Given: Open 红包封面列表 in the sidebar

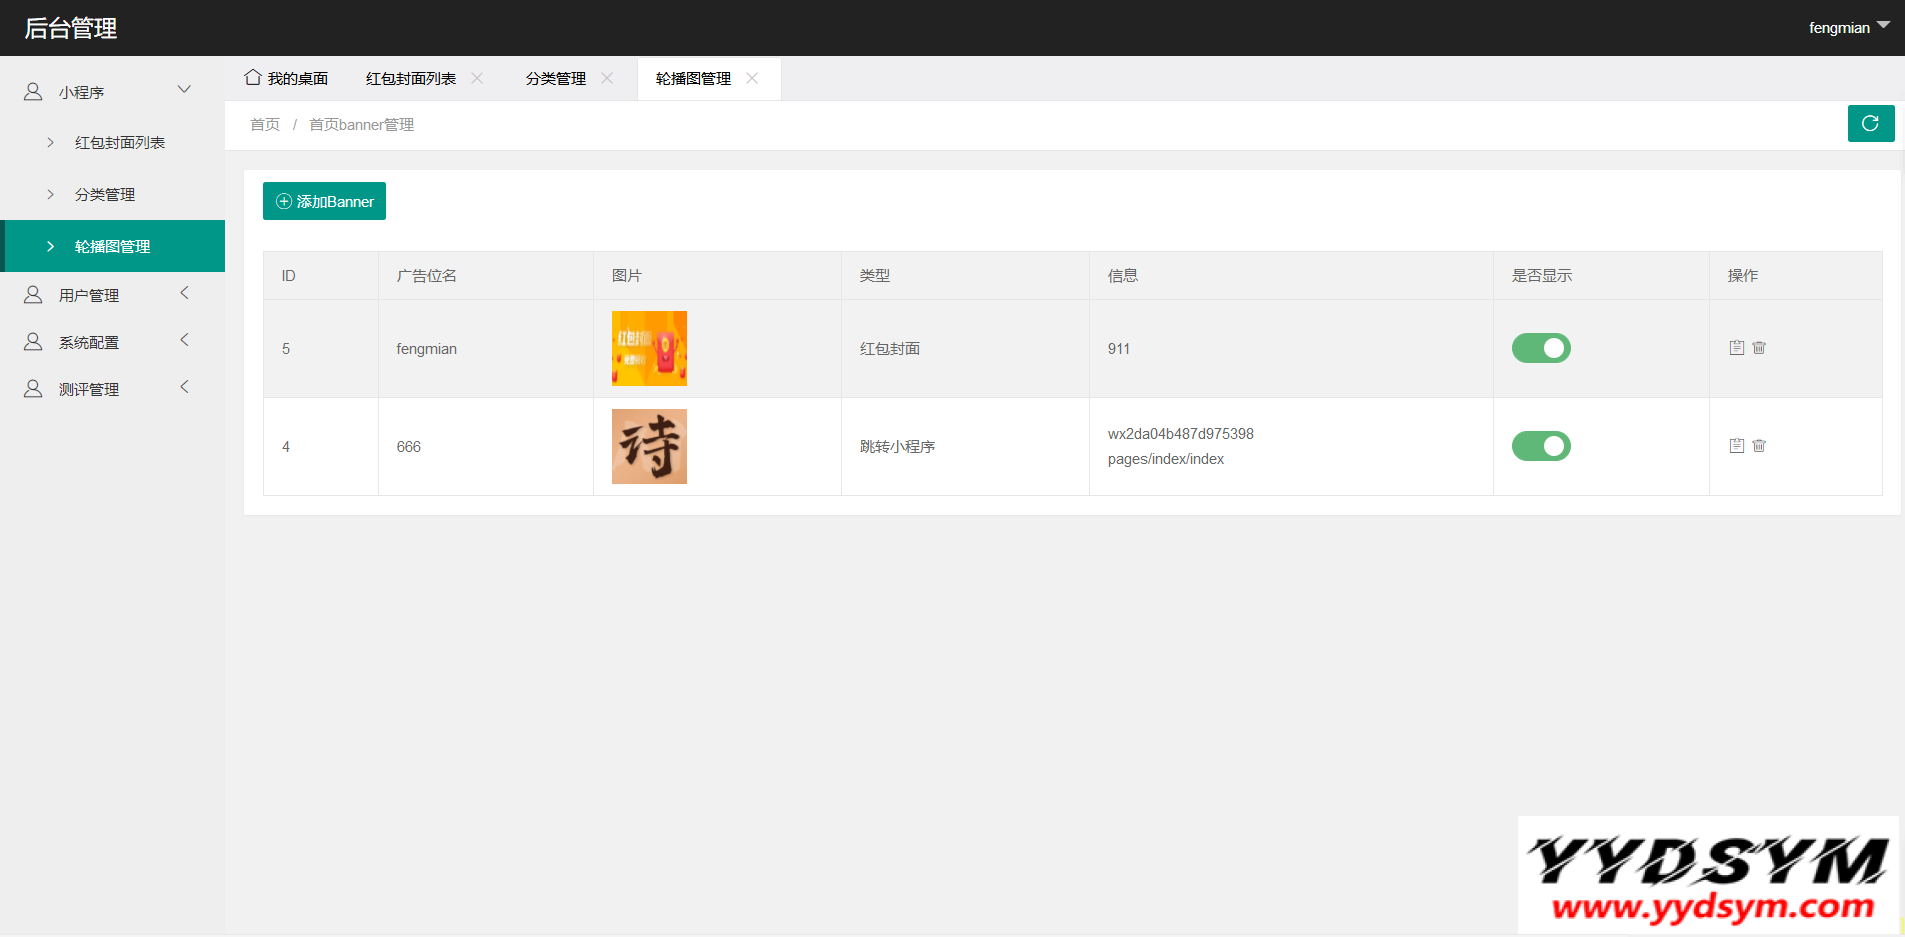Looking at the screenshot, I should [119, 143].
